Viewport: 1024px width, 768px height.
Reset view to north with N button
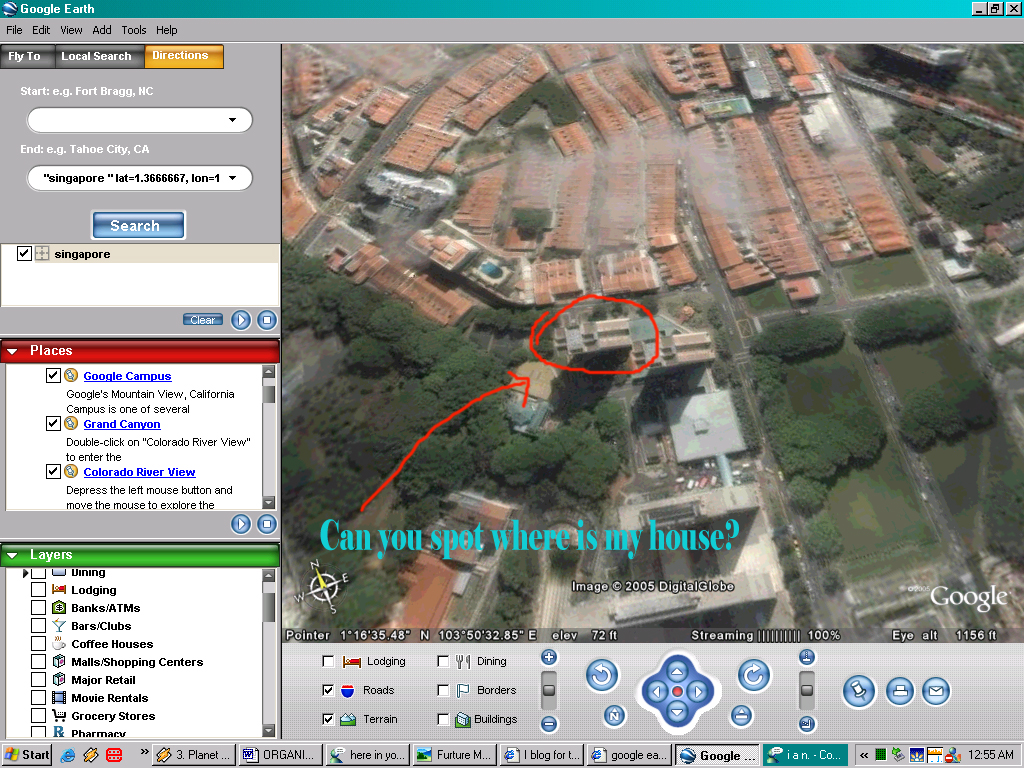[x=614, y=716]
